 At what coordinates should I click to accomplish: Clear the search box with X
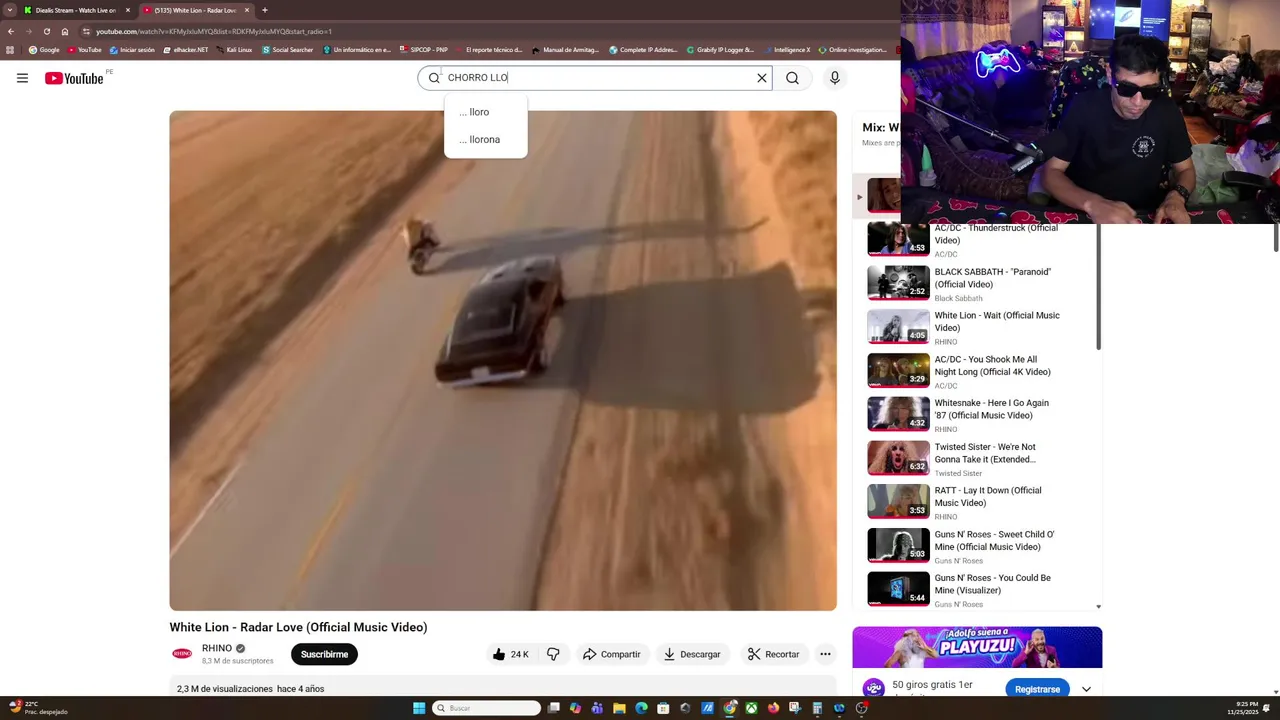pyautogui.click(x=761, y=78)
